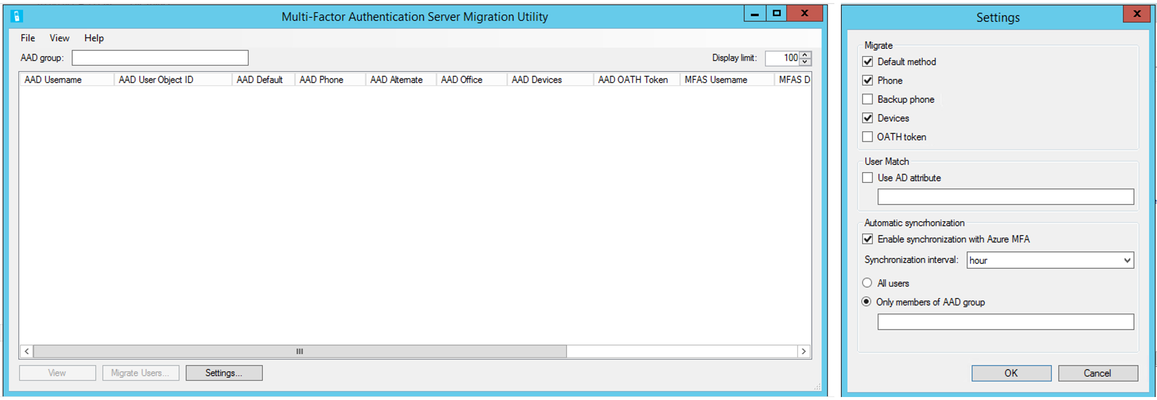Viewport: 1157px width, 400px height.
Task: Click the Display limit value box
Action: point(782,58)
